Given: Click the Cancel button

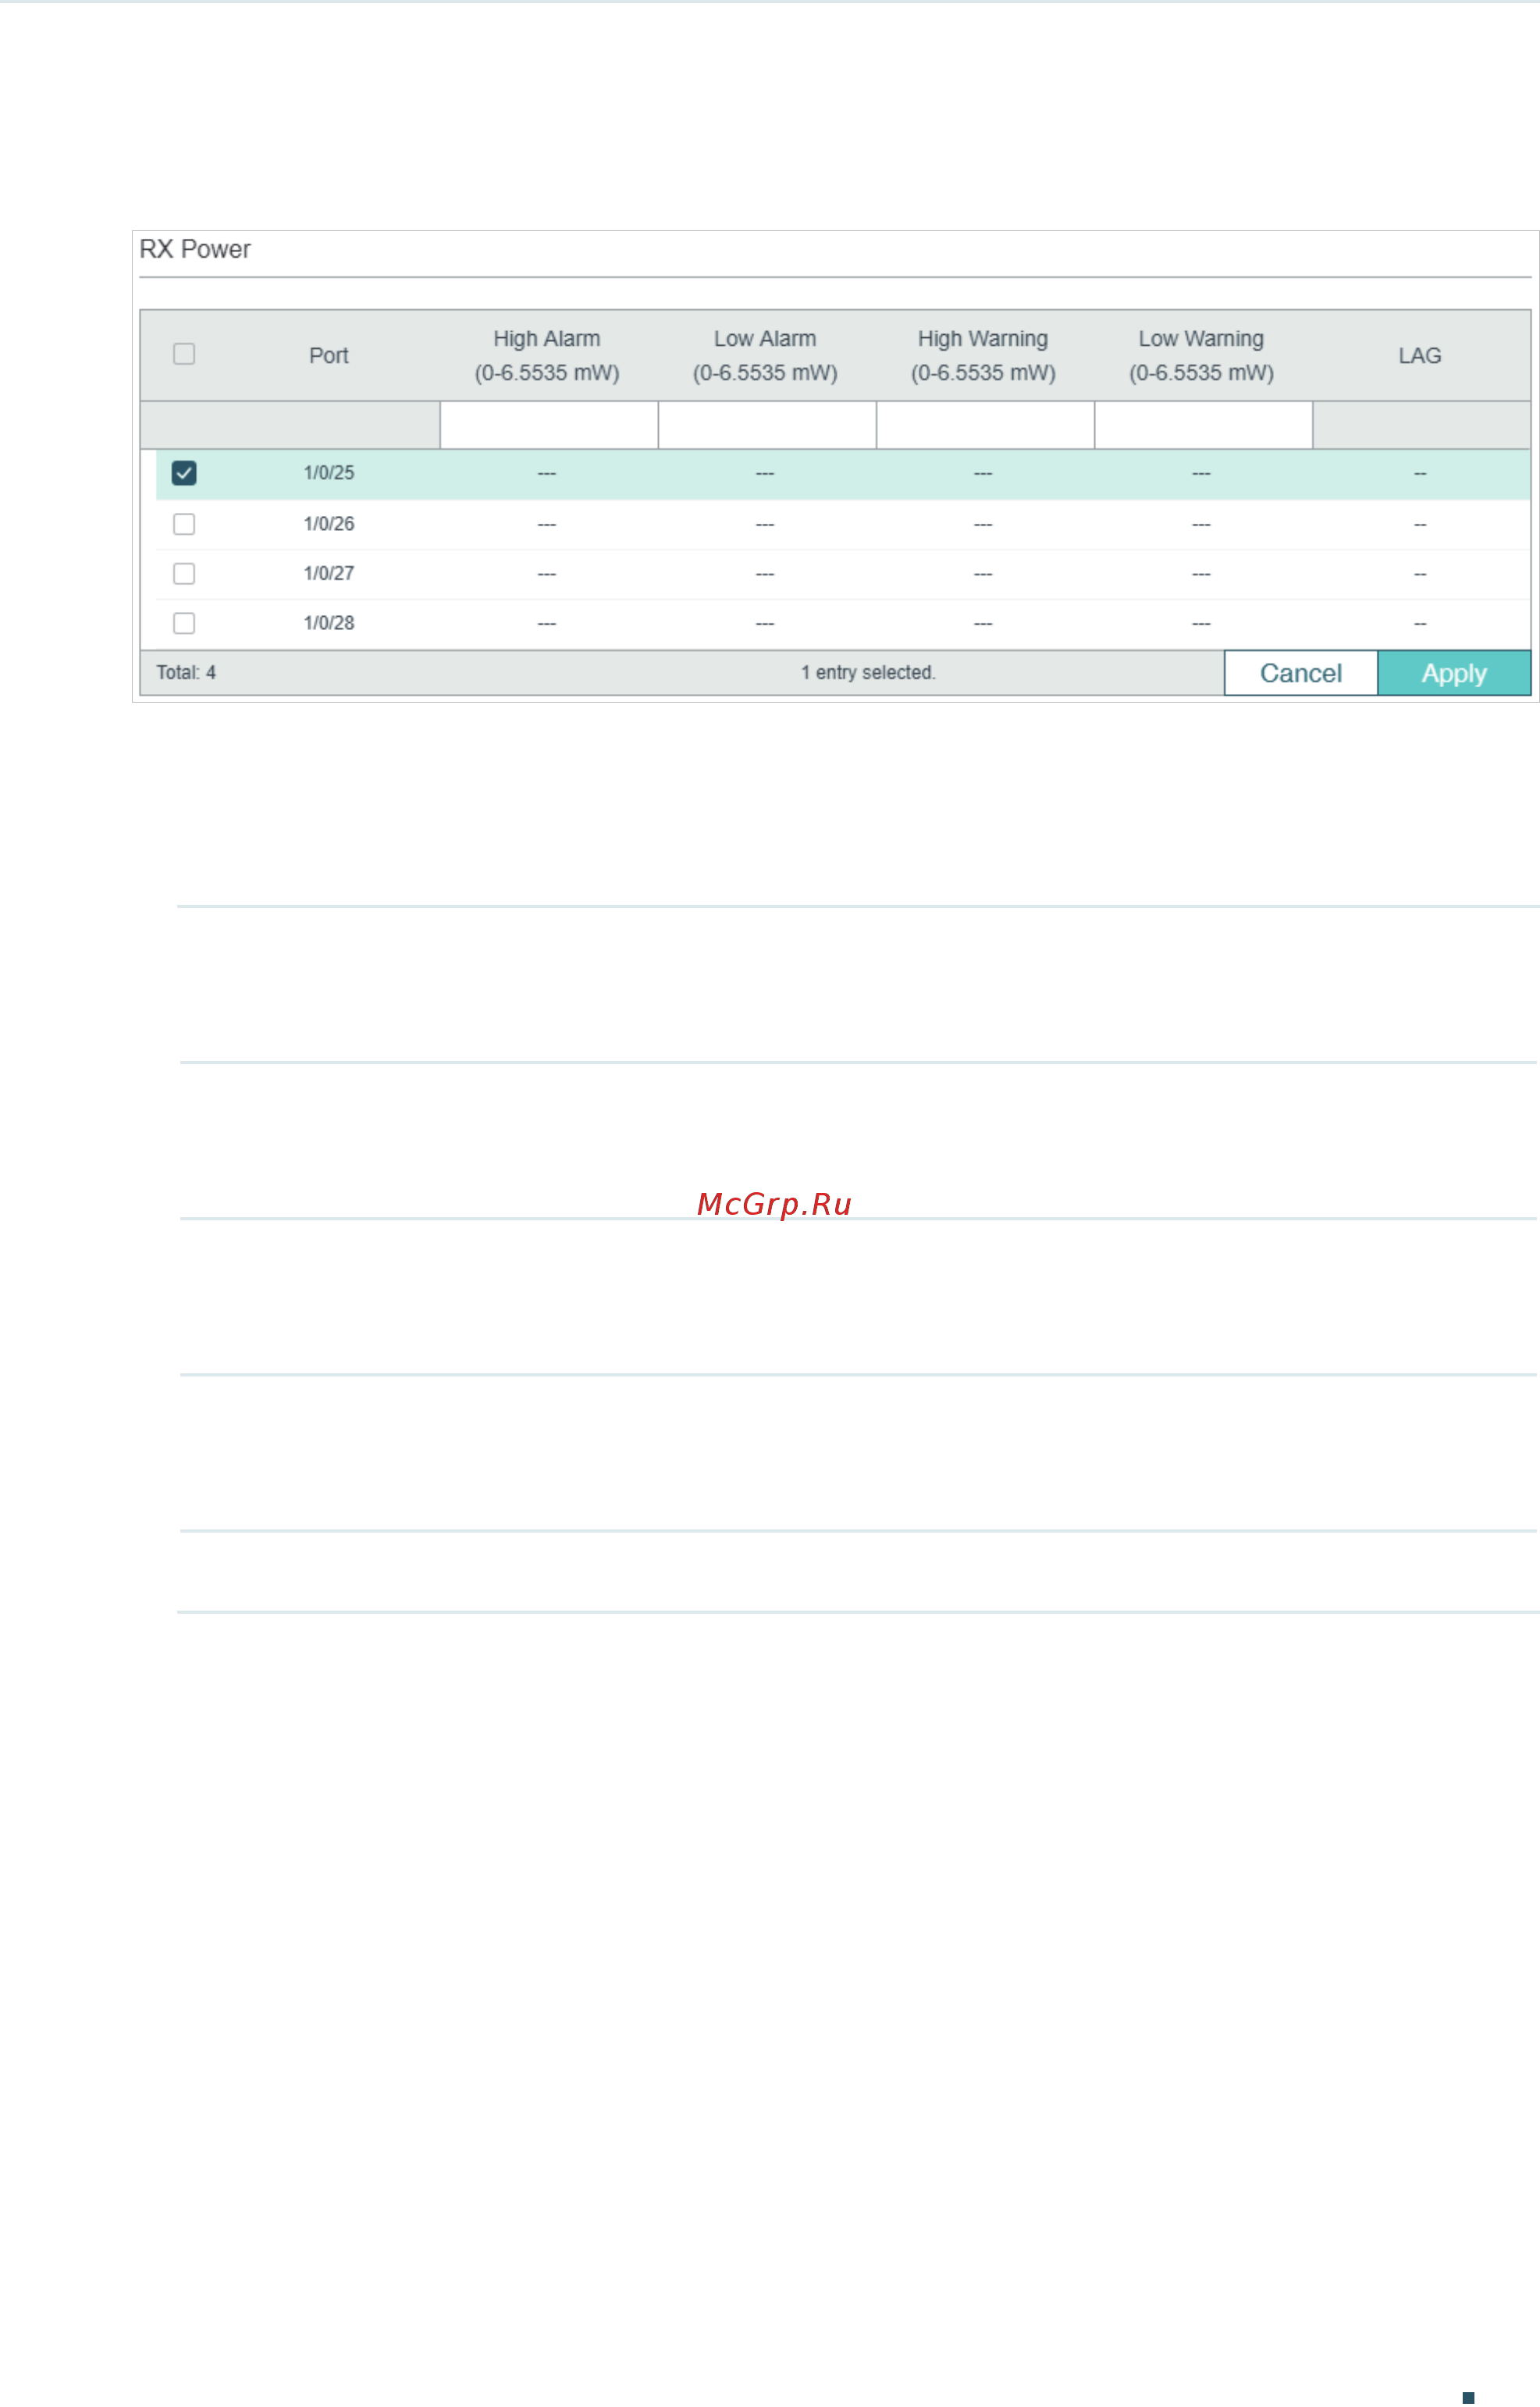Looking at the screenshot, I should click(x=1301, y=673).
